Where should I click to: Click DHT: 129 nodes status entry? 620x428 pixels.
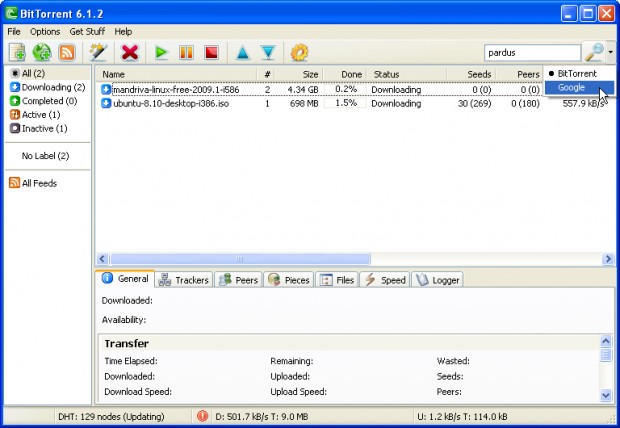111,417
